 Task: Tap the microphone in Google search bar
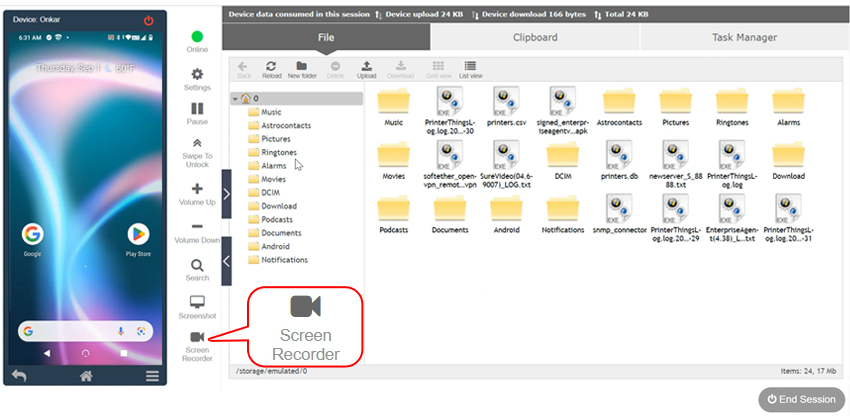pyautogui.click(x=121, y=331)
